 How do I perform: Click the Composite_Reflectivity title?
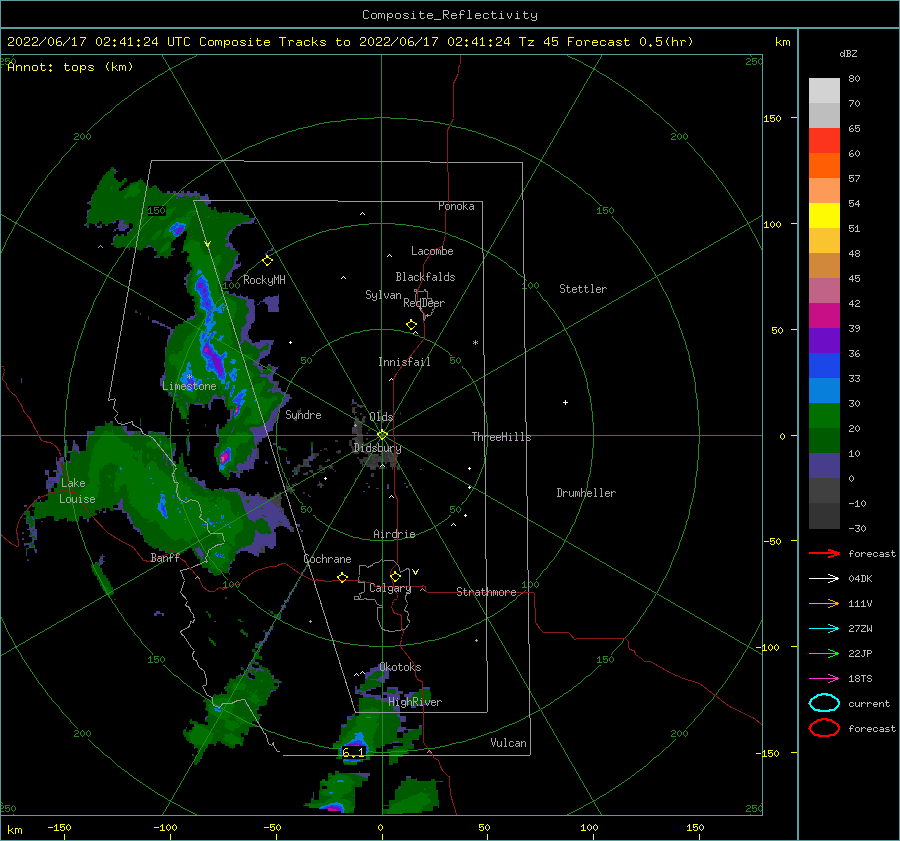[x=450, y=15]
